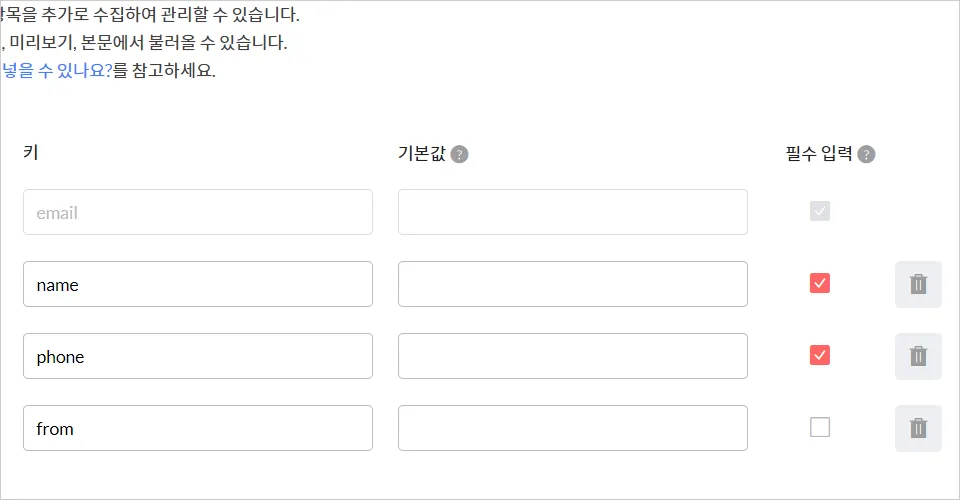960x500 pixels.
Task: Delete the phone field row with trash icon
Action: 918,356
